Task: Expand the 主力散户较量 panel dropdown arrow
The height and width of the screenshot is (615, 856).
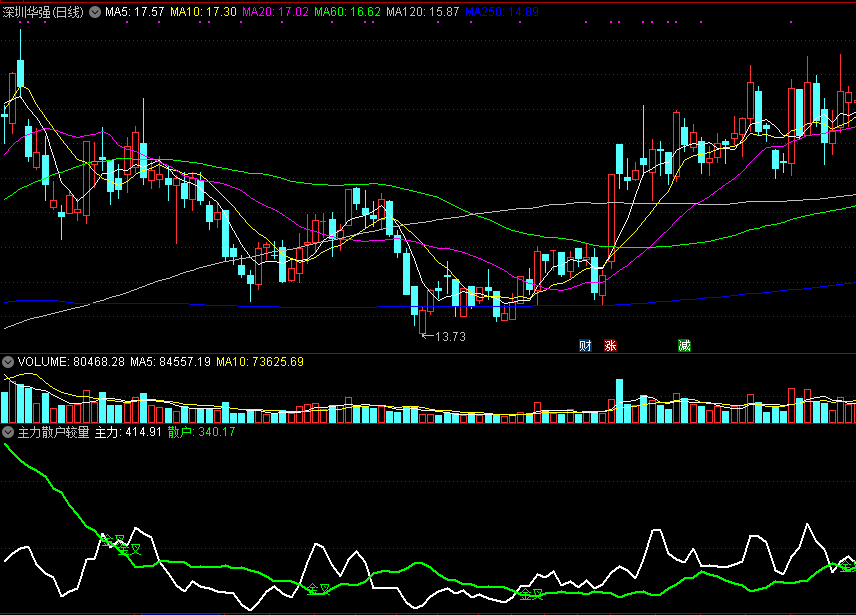Action: [8, 432]
